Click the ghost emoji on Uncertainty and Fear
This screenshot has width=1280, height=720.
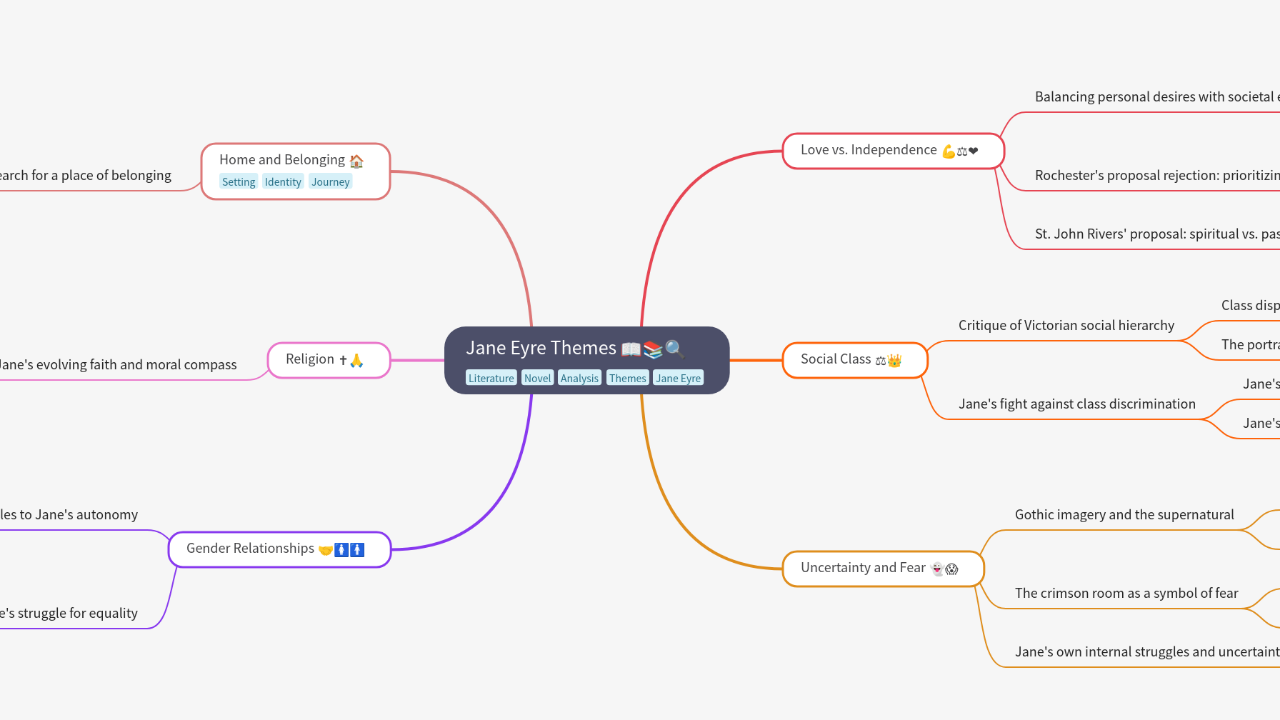937,569
